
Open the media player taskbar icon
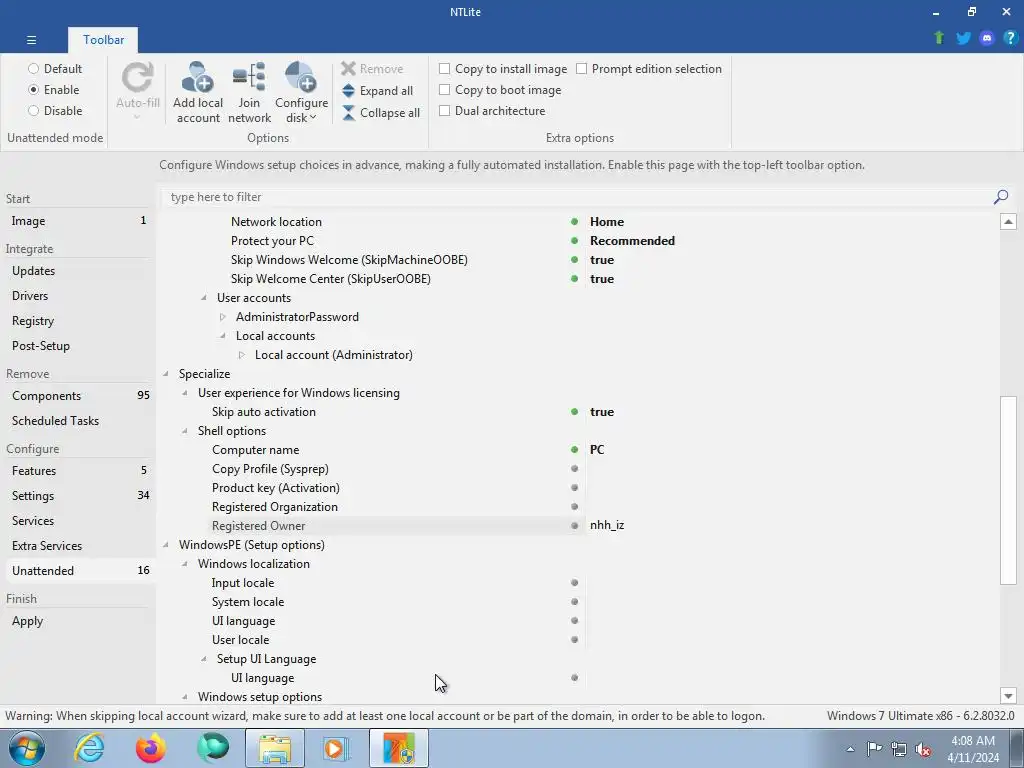pyautogui.click(x=337, y=748)
